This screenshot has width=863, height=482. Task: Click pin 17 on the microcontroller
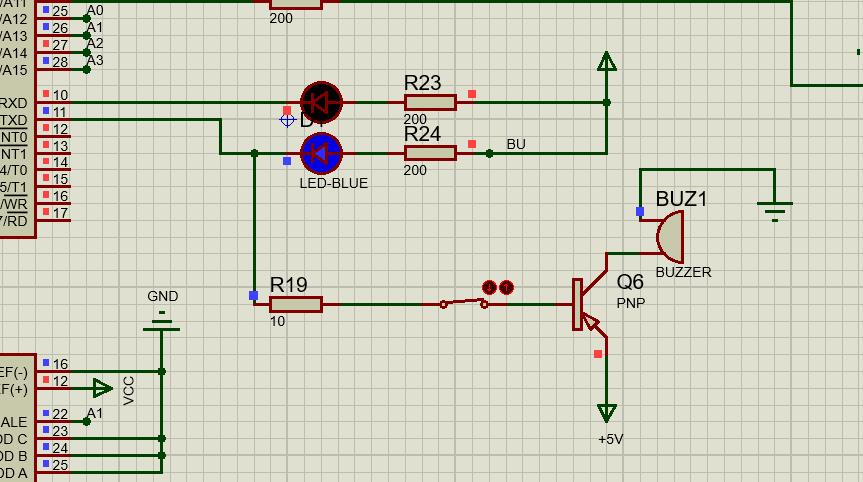click(53, 220)
